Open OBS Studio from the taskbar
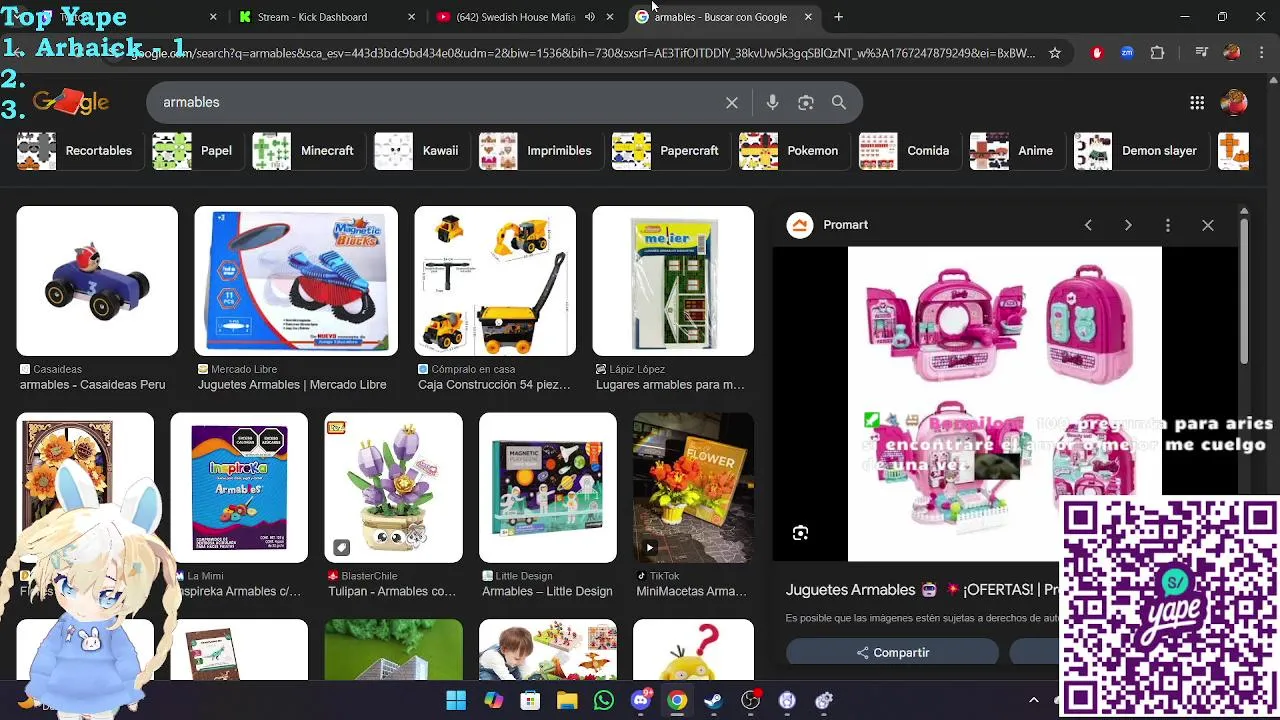The image size is (1280, 720). coord(750,700)
